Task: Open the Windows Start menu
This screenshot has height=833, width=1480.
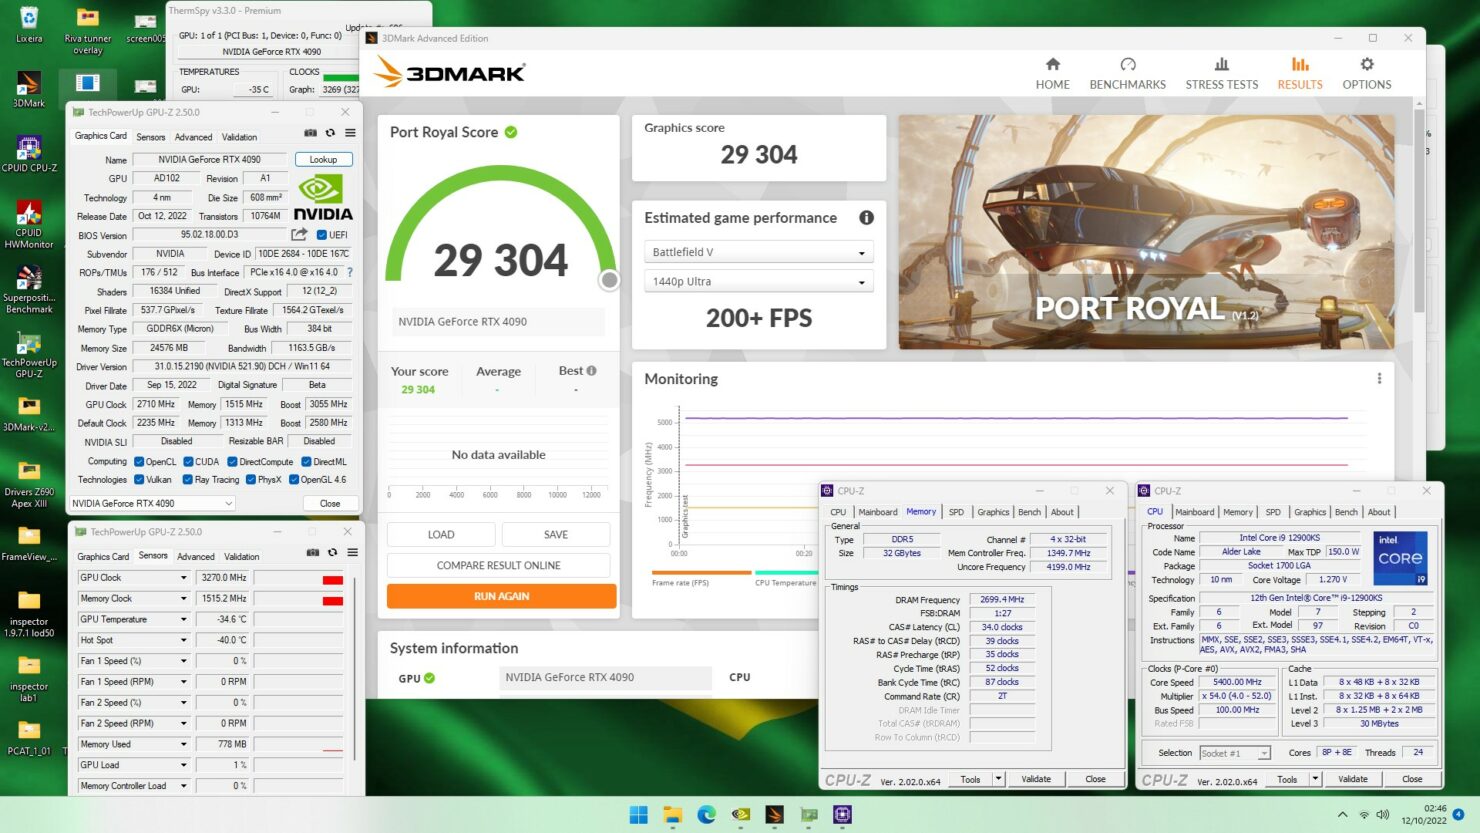Action: coord(638,815)
